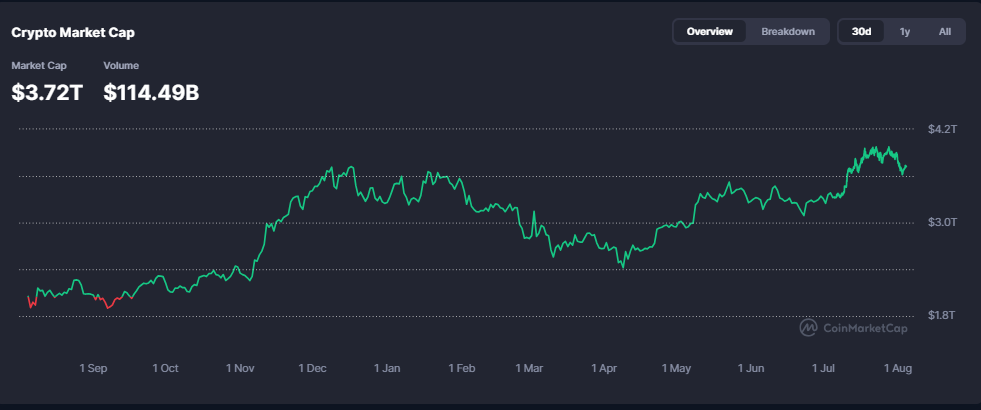
Task: Click the Volume label
Action: tap(121, 66)
